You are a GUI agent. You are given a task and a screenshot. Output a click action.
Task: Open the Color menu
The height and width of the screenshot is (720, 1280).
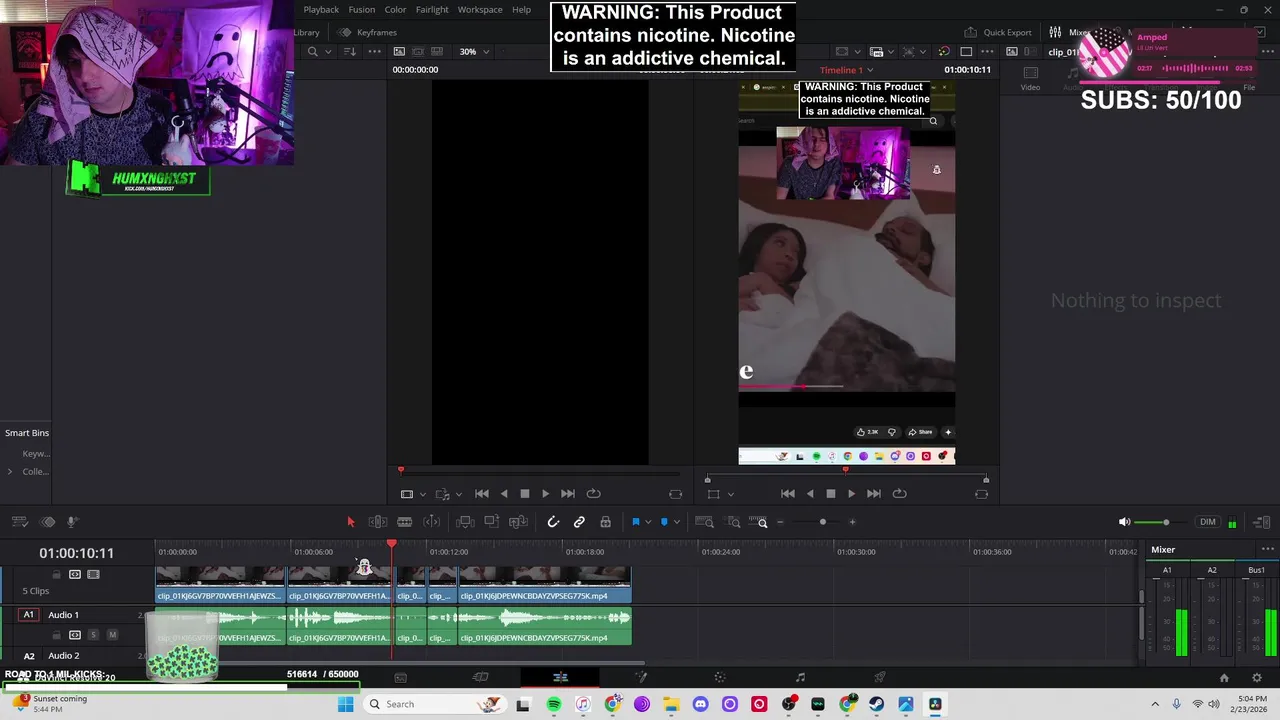[396, 10]
